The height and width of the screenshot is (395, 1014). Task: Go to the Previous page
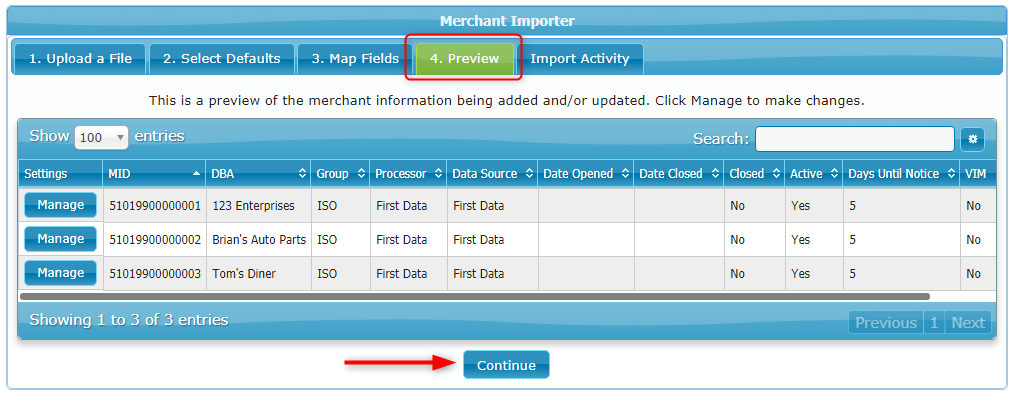[885, 323]
